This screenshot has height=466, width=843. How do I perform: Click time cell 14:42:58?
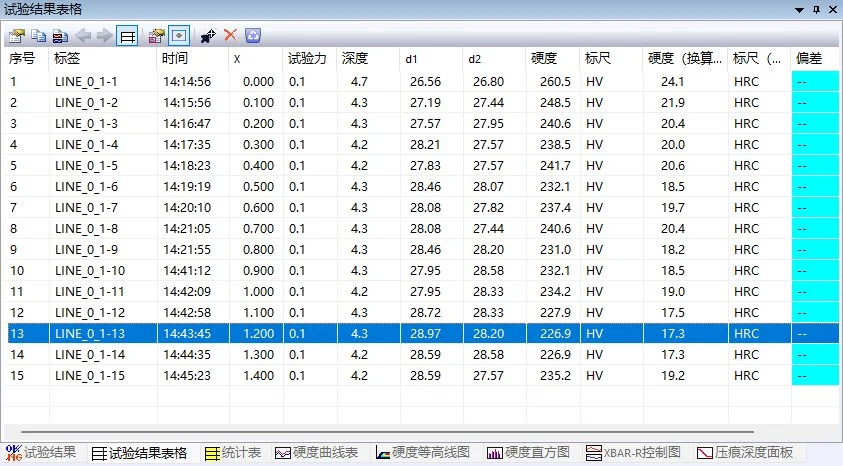click(x=187, y=312)
